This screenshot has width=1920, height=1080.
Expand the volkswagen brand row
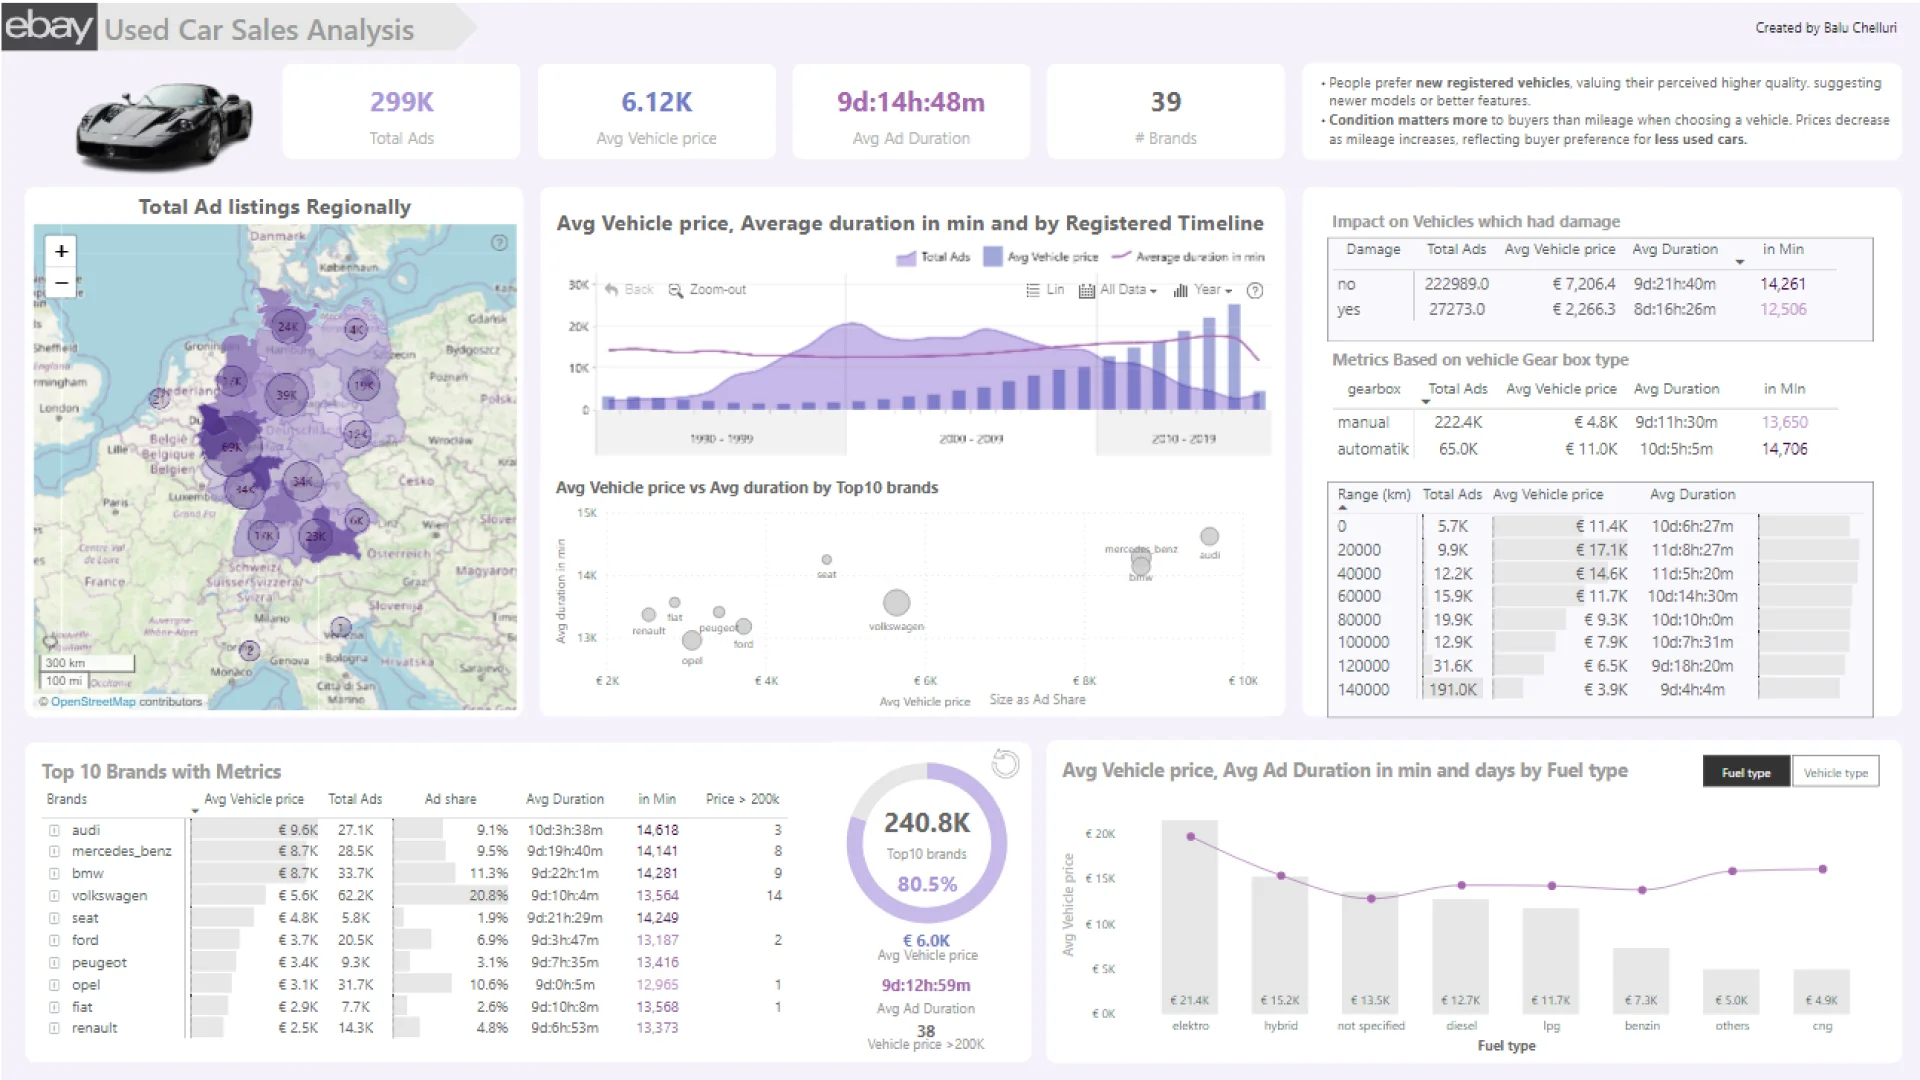pyautogui.click(x=54, y=896)
